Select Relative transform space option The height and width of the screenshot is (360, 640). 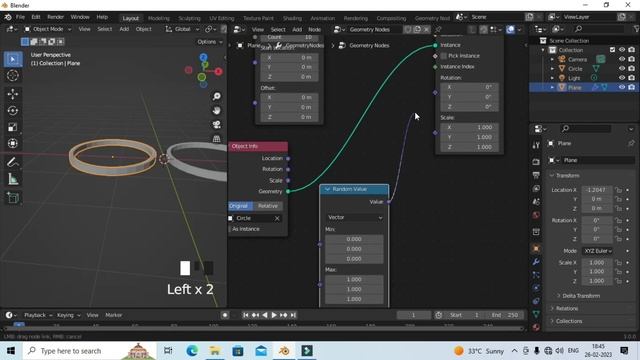(268, 206)
